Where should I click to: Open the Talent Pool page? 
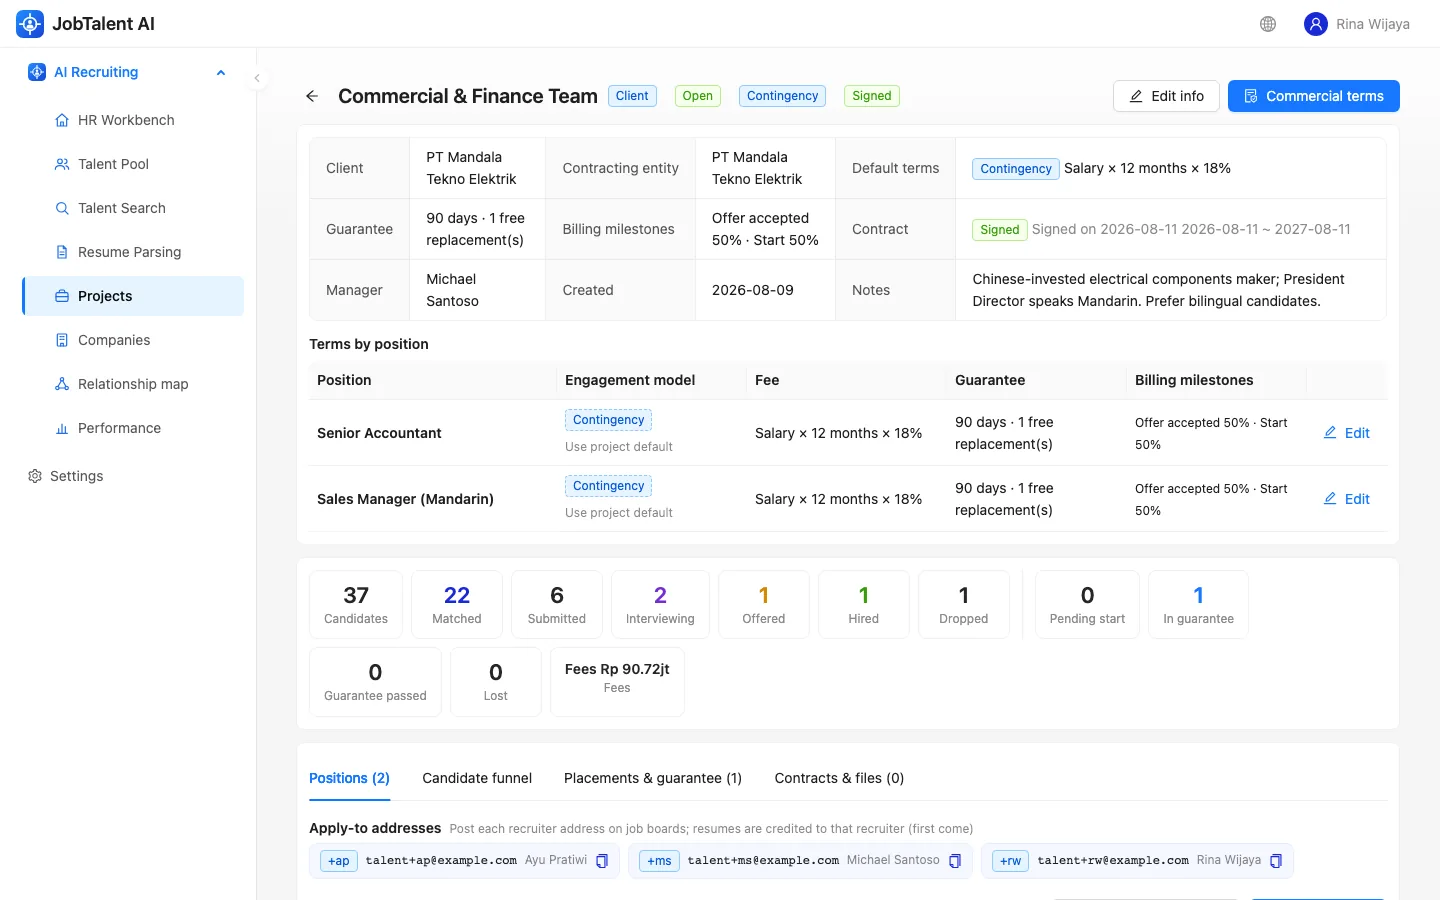pos(113,164)
